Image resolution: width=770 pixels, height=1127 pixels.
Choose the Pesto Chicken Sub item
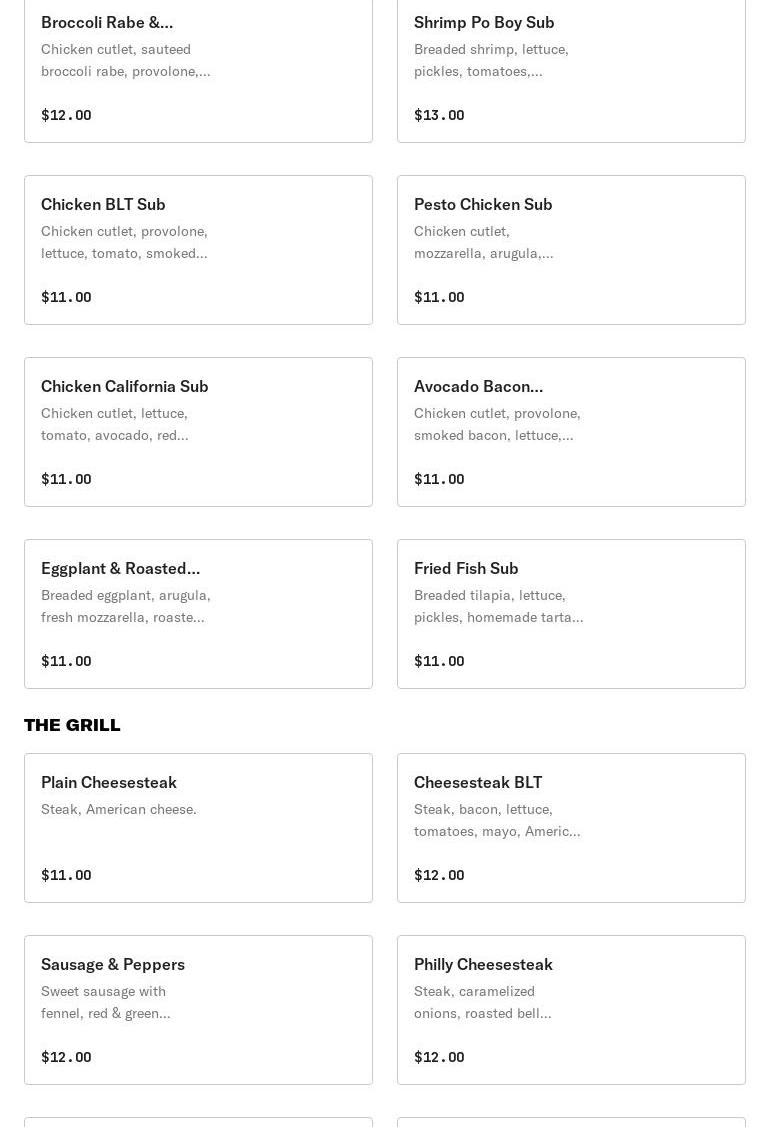[x=571, y=250]
